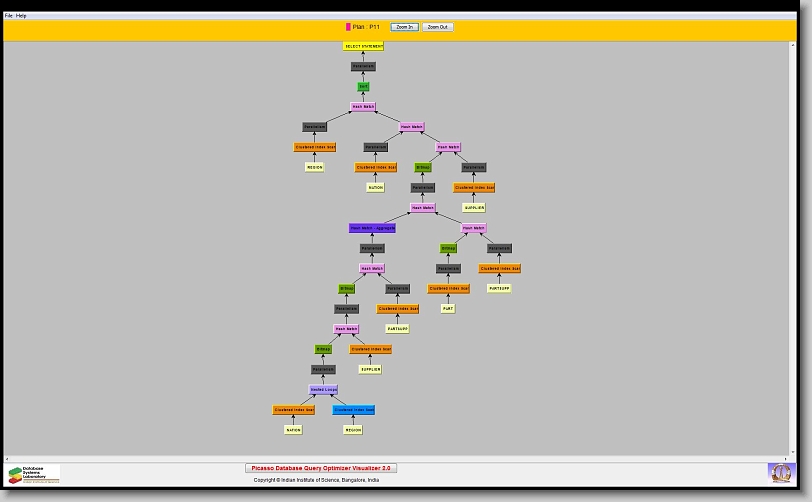Click the Database Systems Laboratory logo
This screenshot has height=502, width=812.
tap(34, 474)
